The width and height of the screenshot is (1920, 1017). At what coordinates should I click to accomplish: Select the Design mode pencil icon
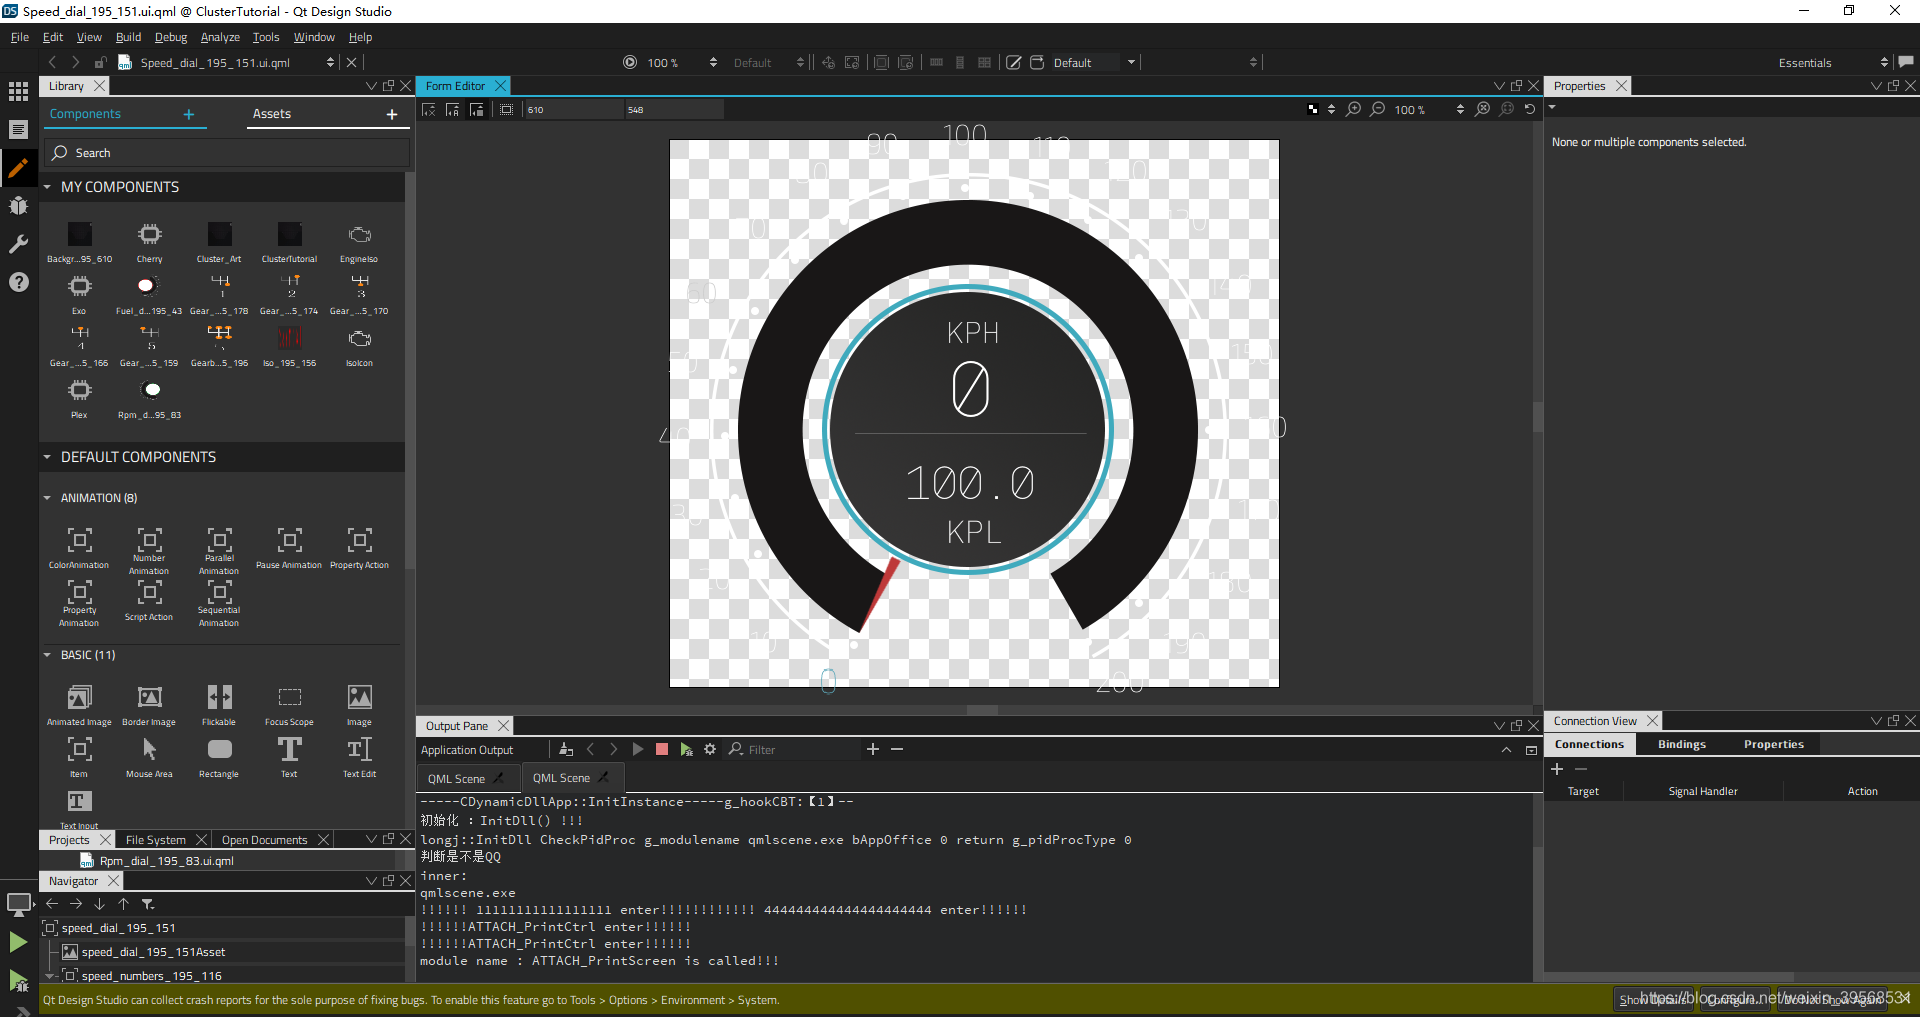click(18, 167)
